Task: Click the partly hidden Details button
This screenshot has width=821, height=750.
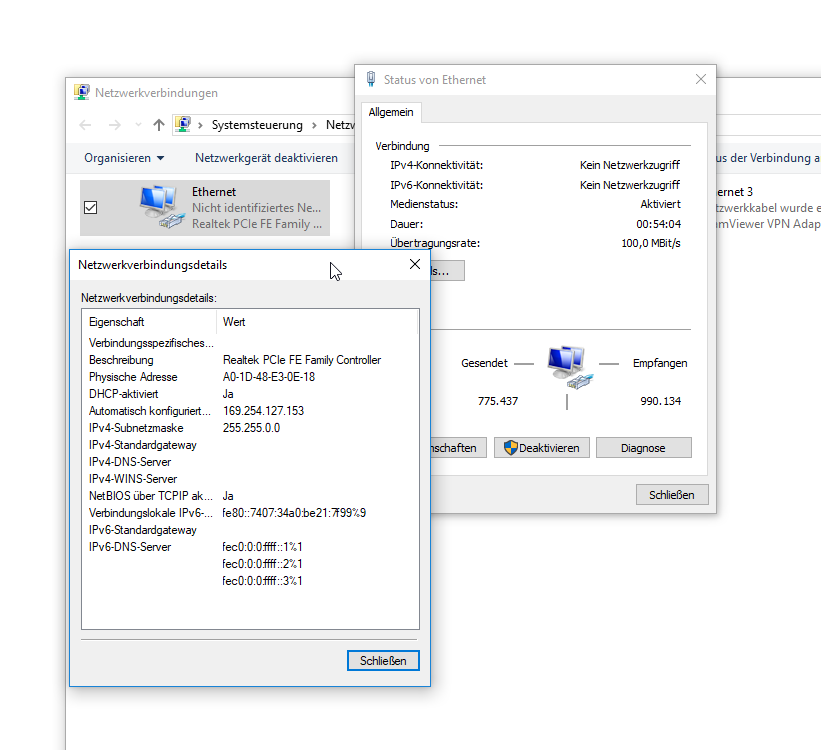Action: pos(447,271)
